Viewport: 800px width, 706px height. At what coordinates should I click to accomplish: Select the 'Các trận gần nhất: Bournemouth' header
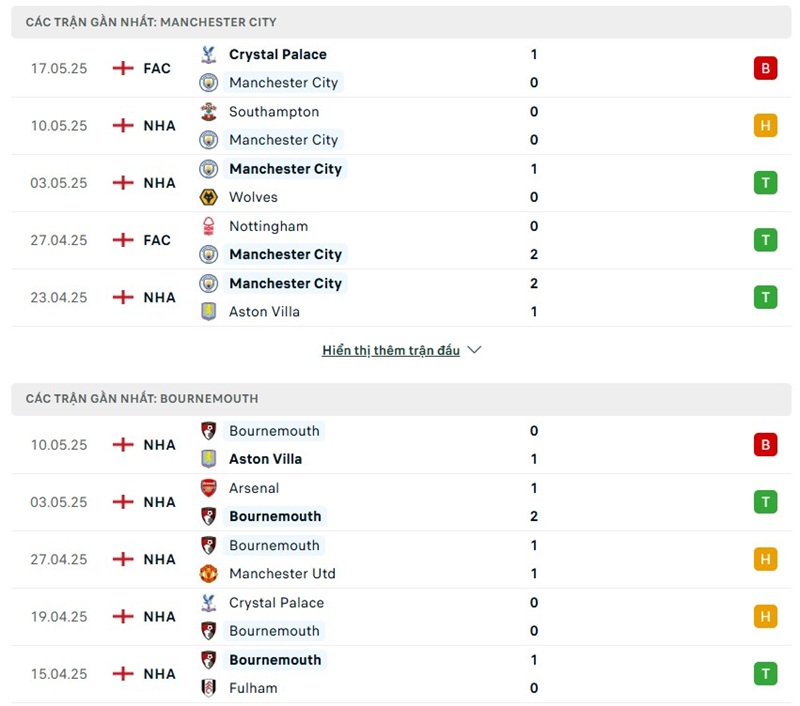pyautogui.click(x=142, y=398)
